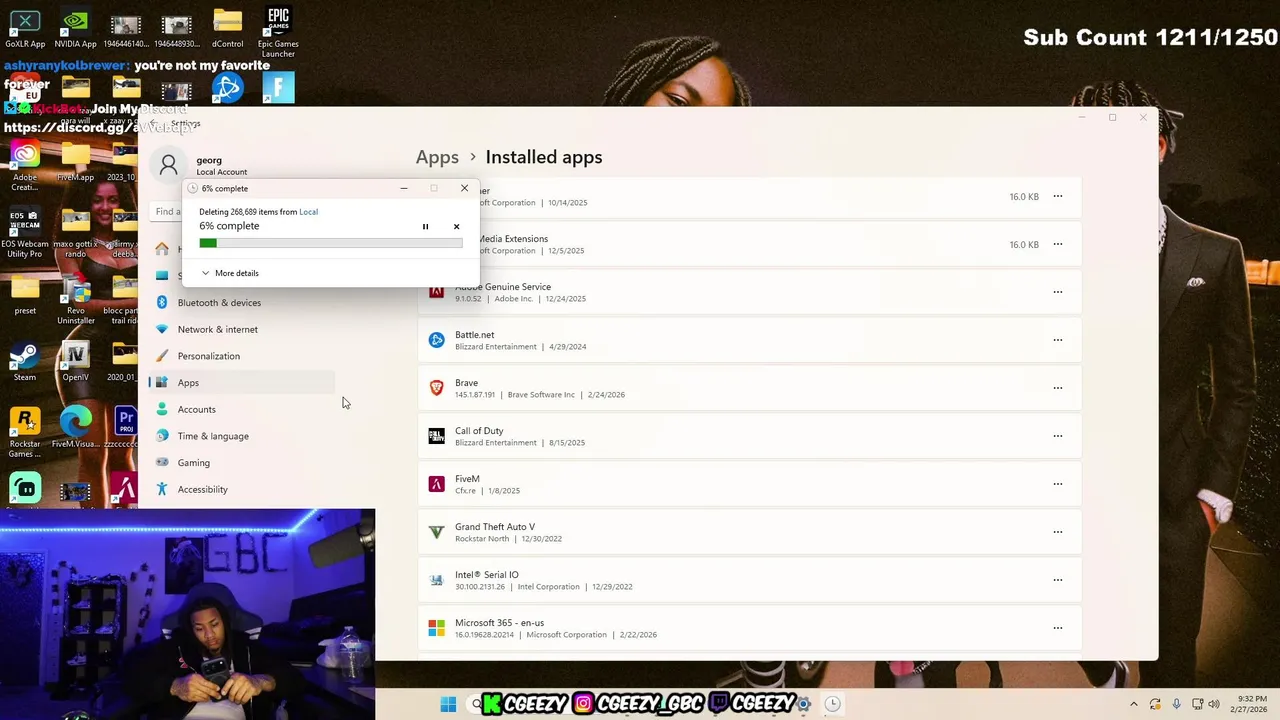
Task: Click the Battle.net icon in the app list
Action: 436,340
